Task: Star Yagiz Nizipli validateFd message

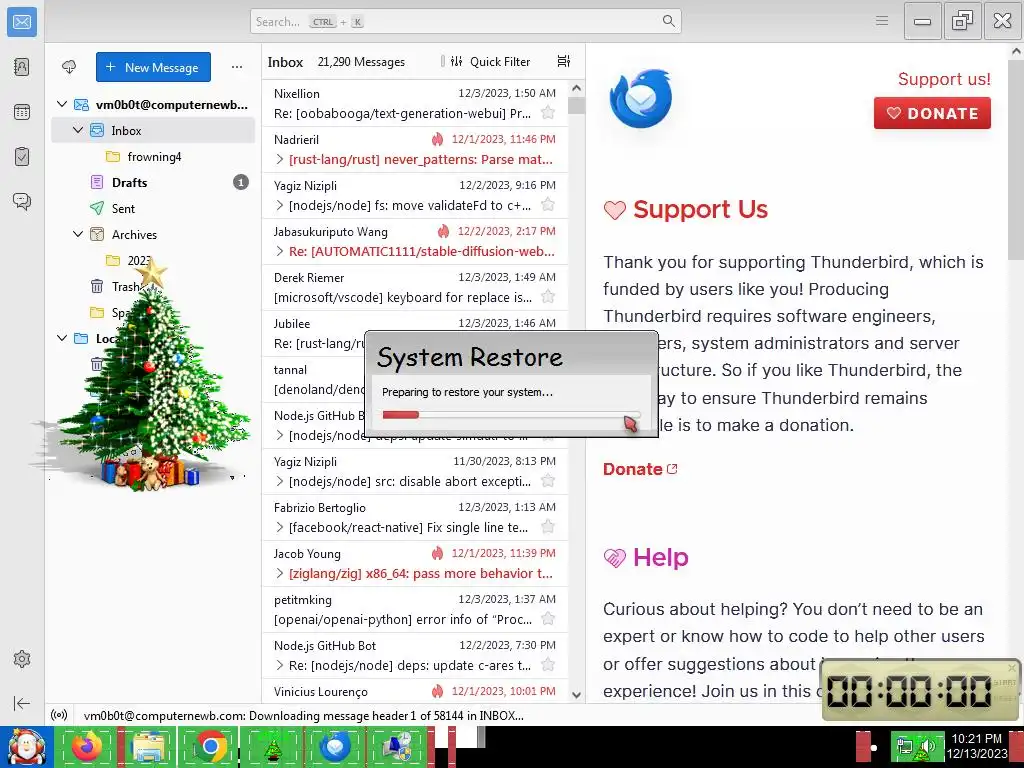Action: click(548, 204)
